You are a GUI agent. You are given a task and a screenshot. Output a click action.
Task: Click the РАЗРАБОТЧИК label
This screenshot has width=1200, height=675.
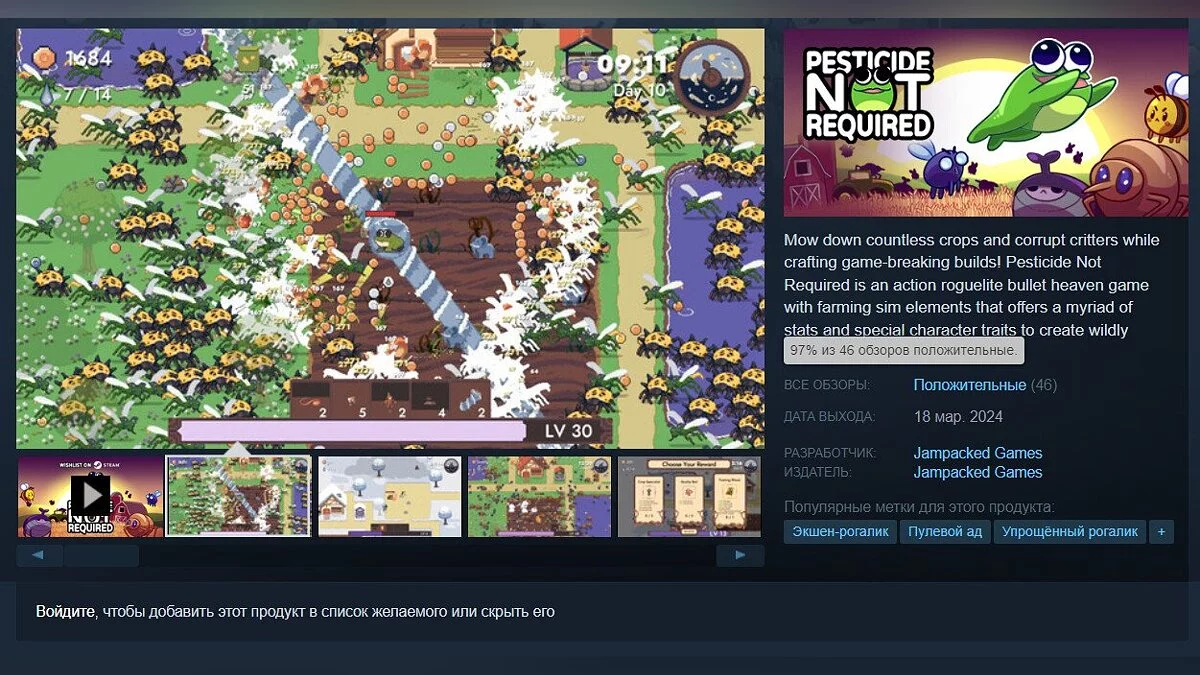coord(830,453)
